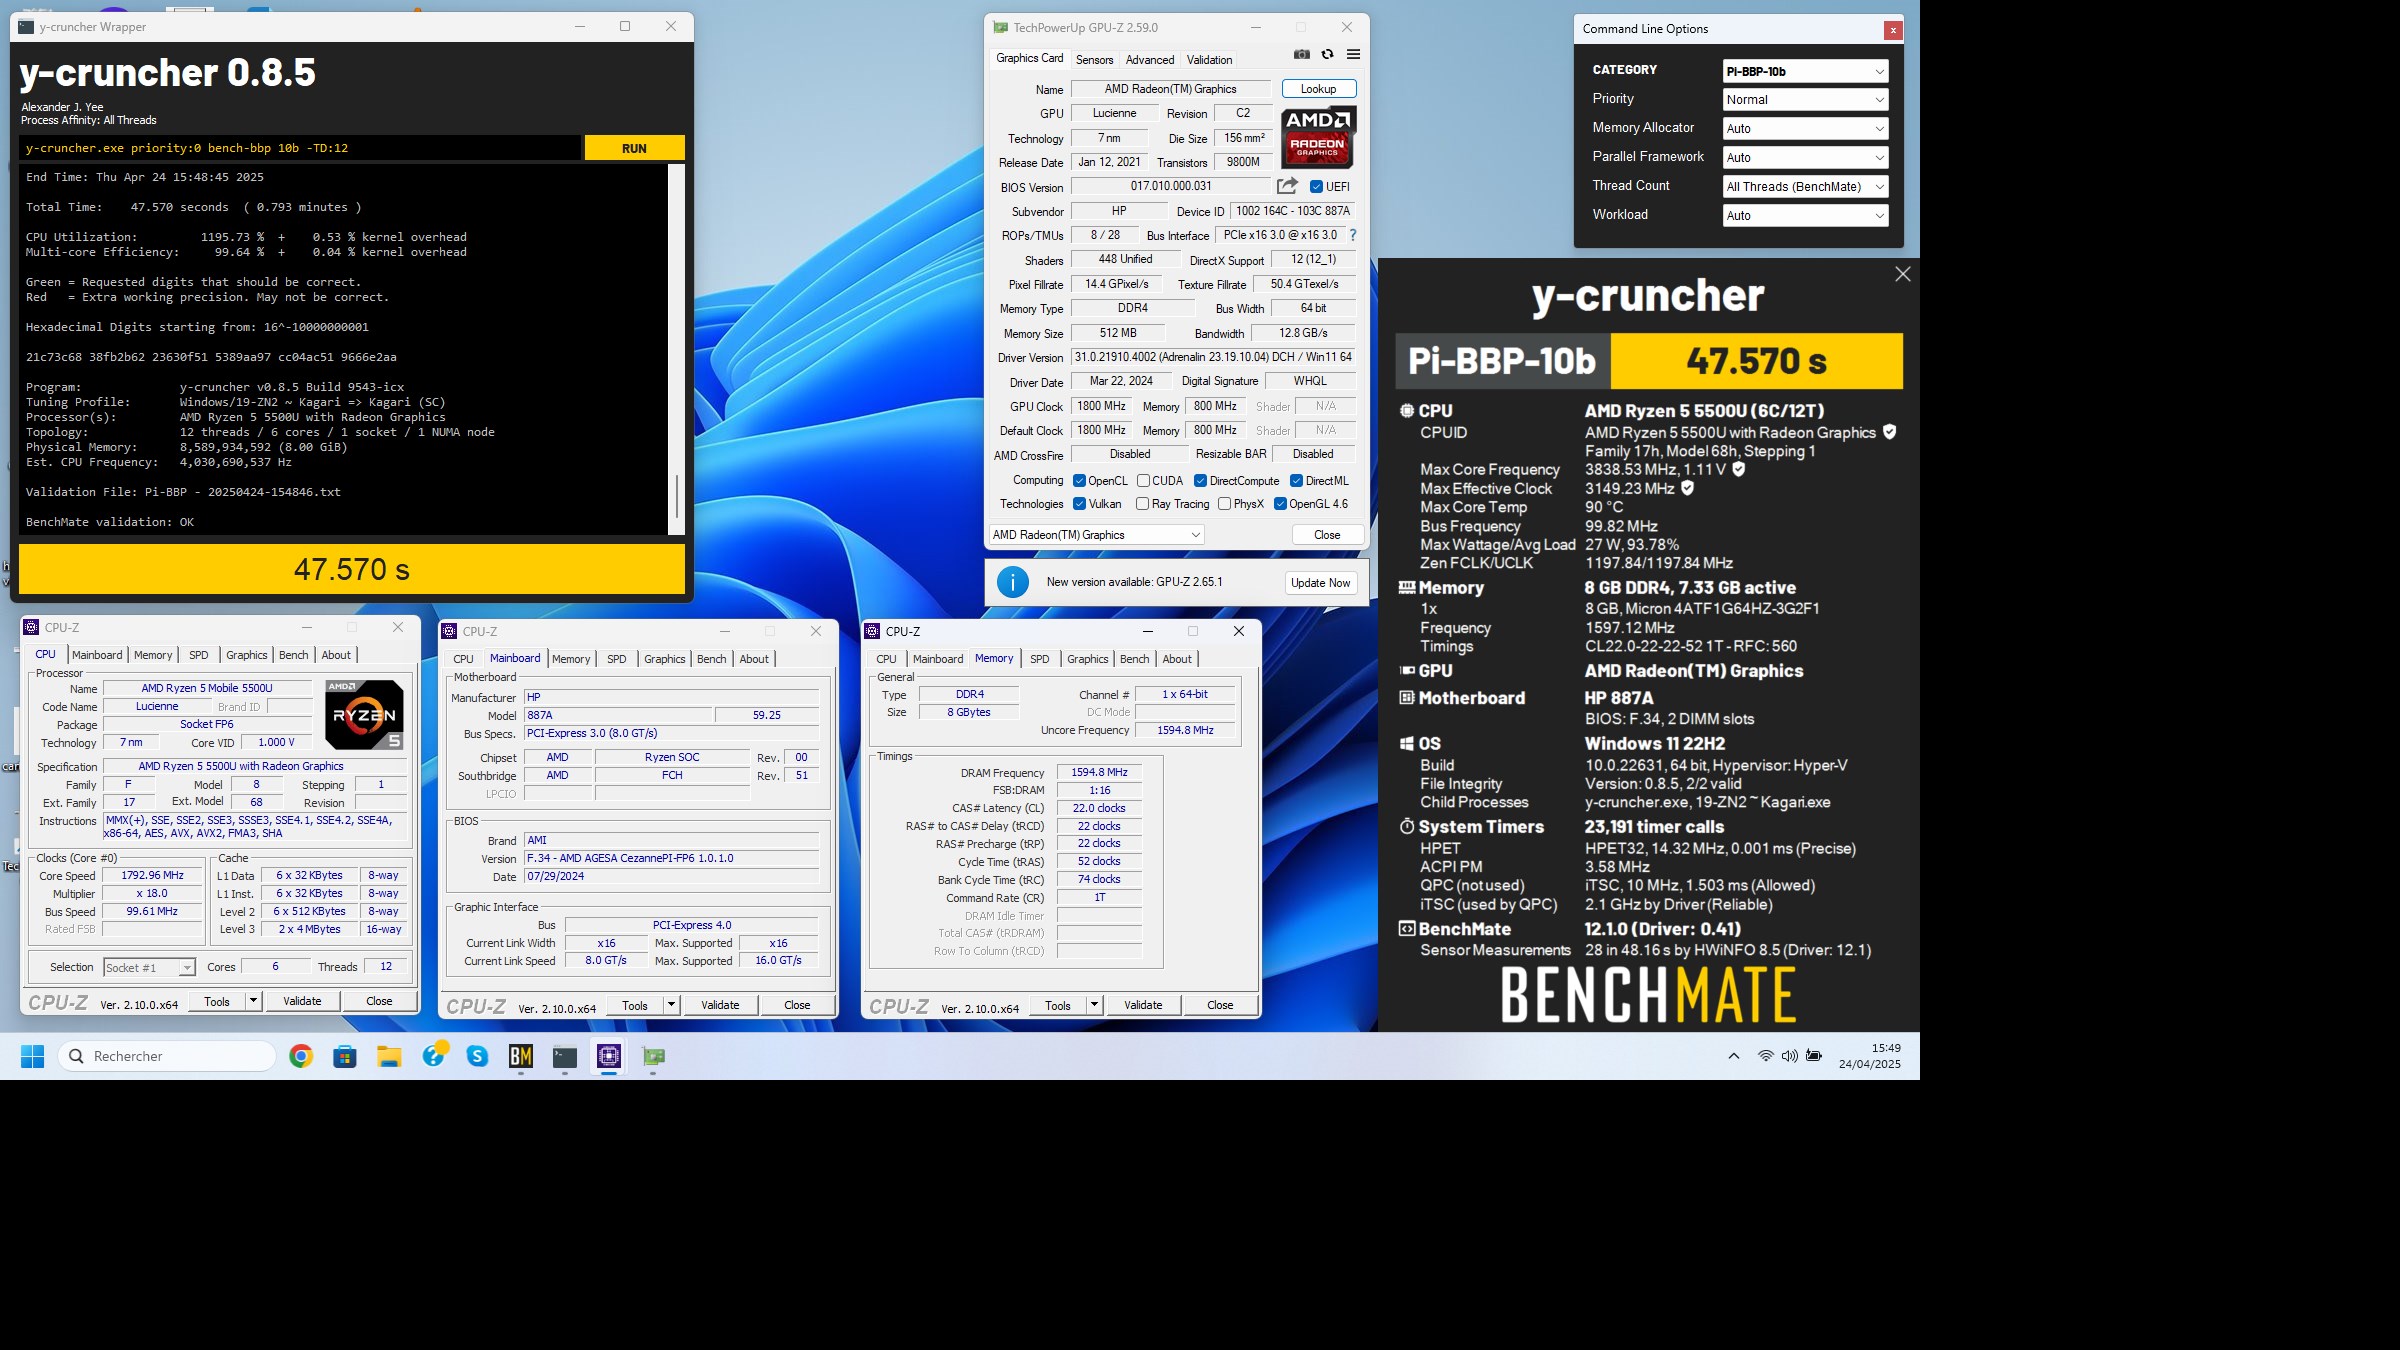Click the GPU-Z screenshot camera icon
The width and height of the screenshot is (2400, 1350).
coord(1301,54)
